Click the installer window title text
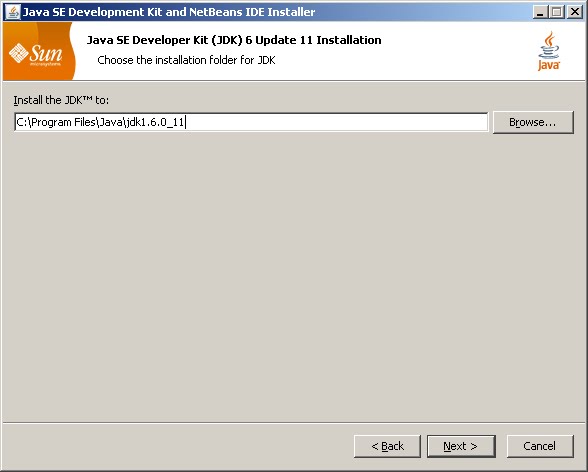This screenshot has width=588, height=472. point(169,12)
